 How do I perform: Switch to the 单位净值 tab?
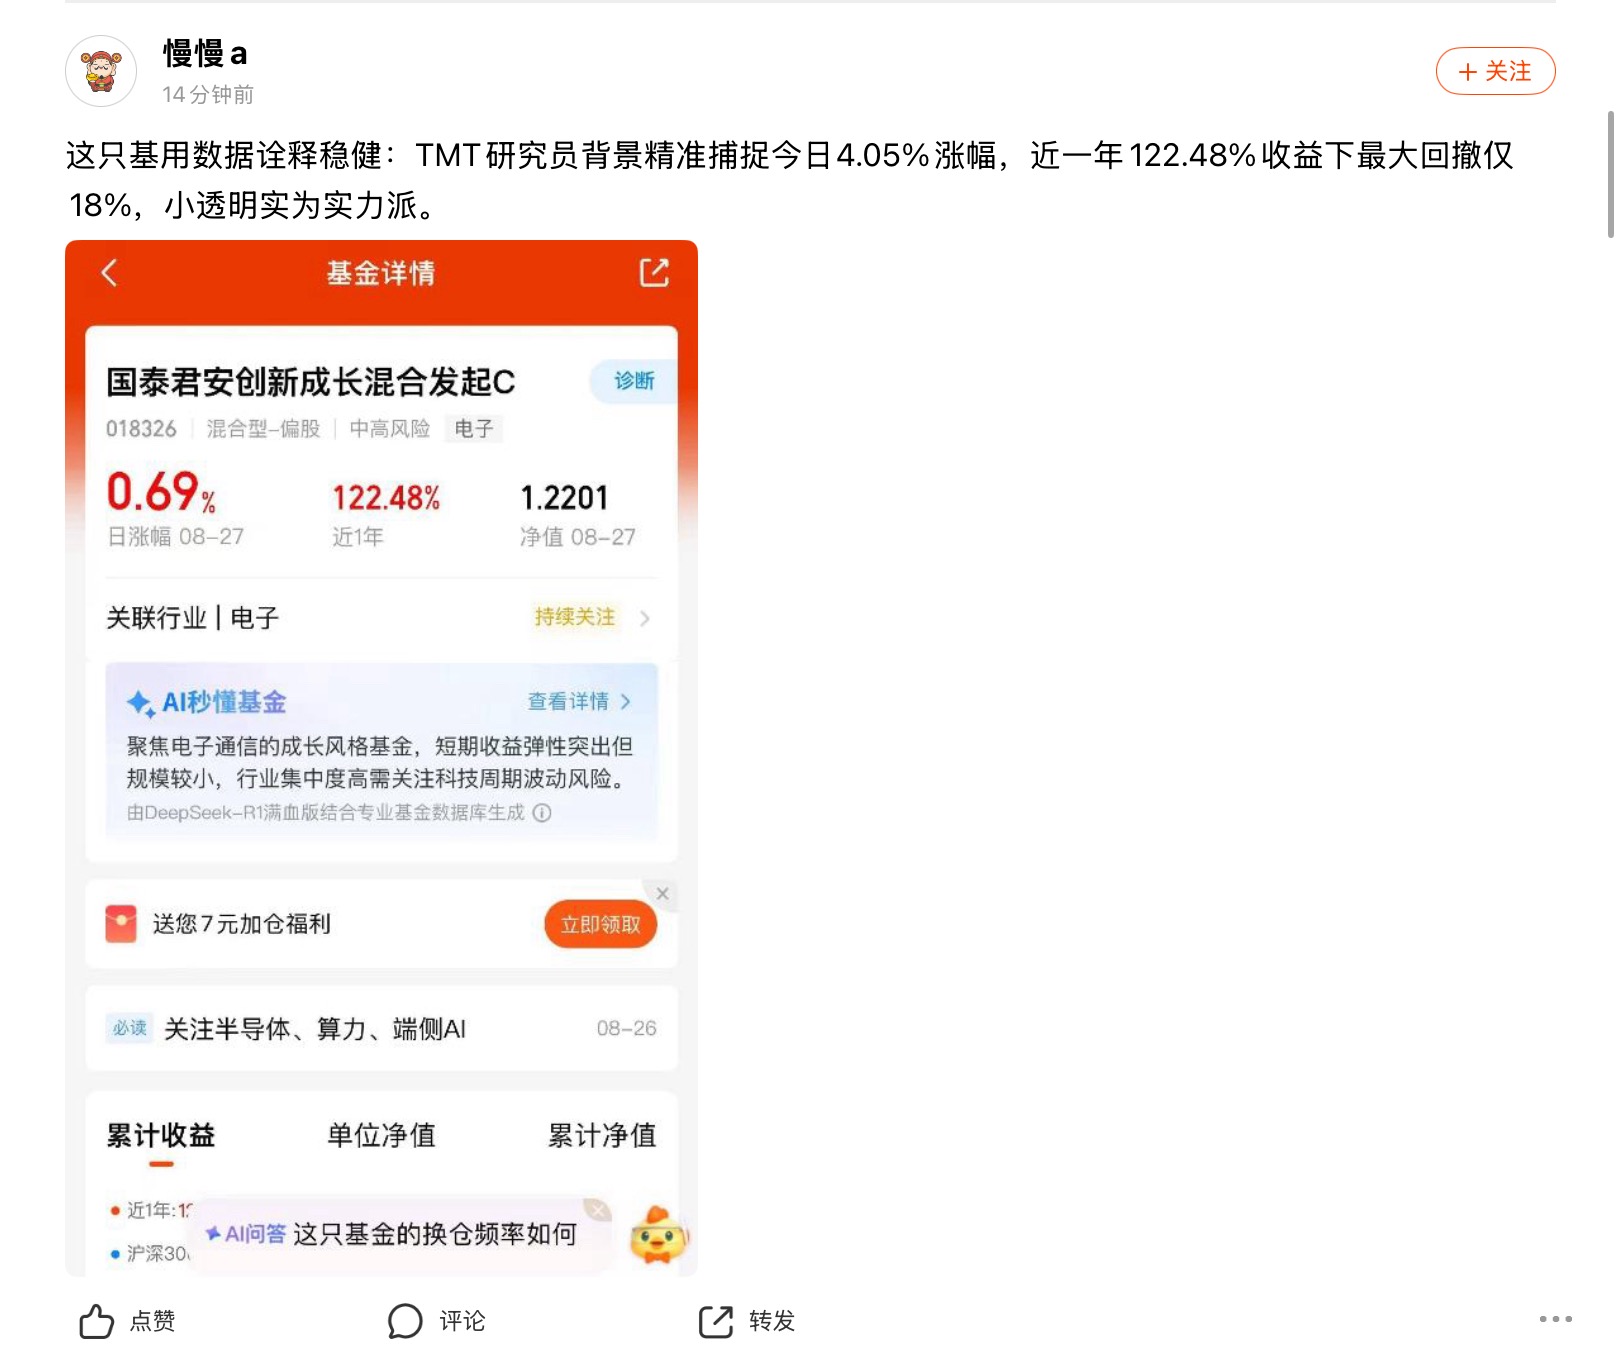point(381,1136)
